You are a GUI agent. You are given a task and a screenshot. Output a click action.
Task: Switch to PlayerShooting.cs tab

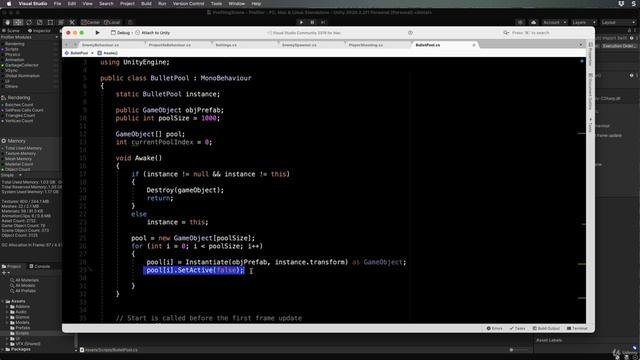pyautogui.click(x=366, y=45)
